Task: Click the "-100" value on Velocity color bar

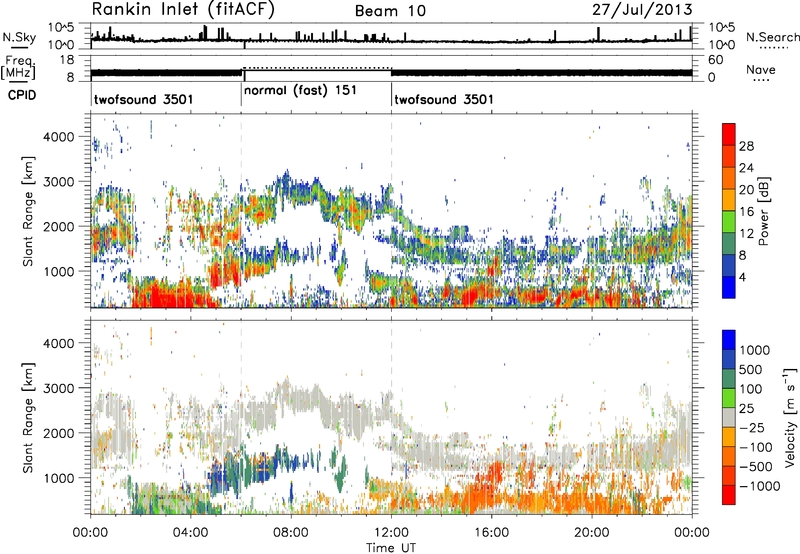Action: 755,447
